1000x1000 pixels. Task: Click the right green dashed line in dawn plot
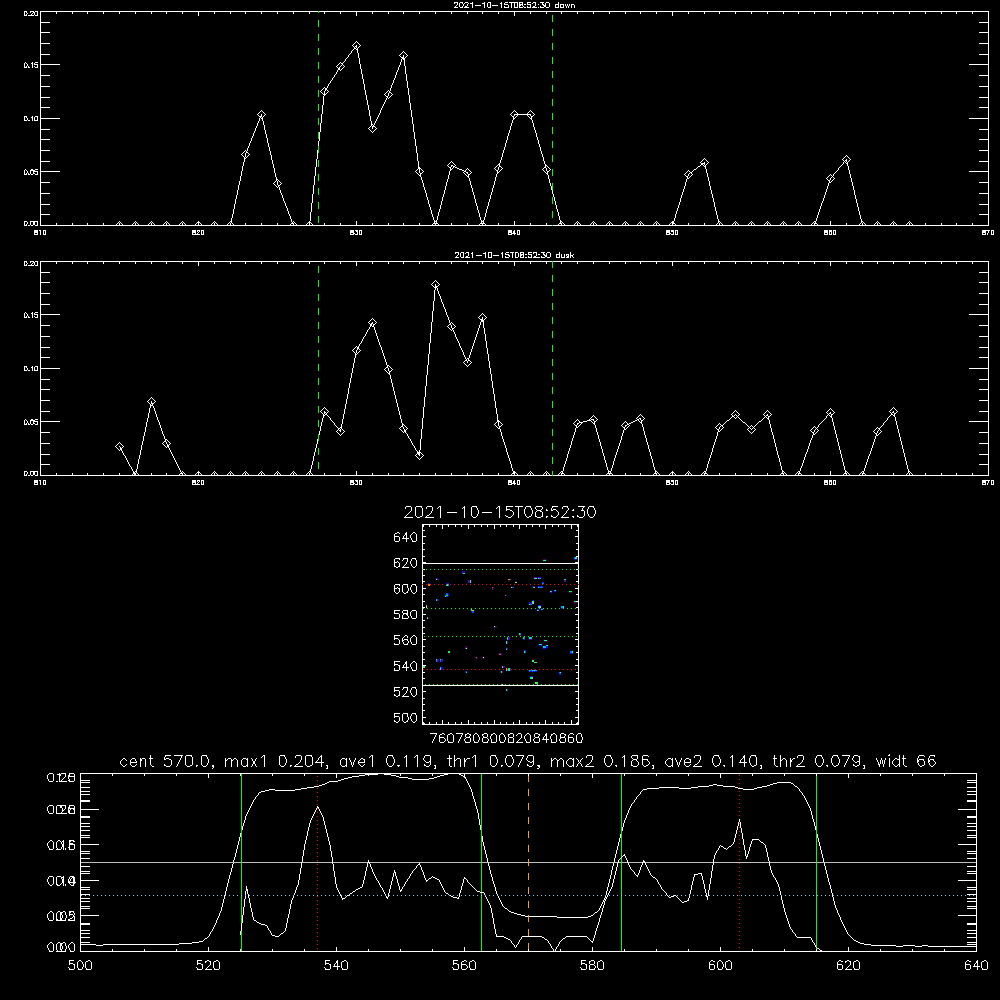click(552, 119)
